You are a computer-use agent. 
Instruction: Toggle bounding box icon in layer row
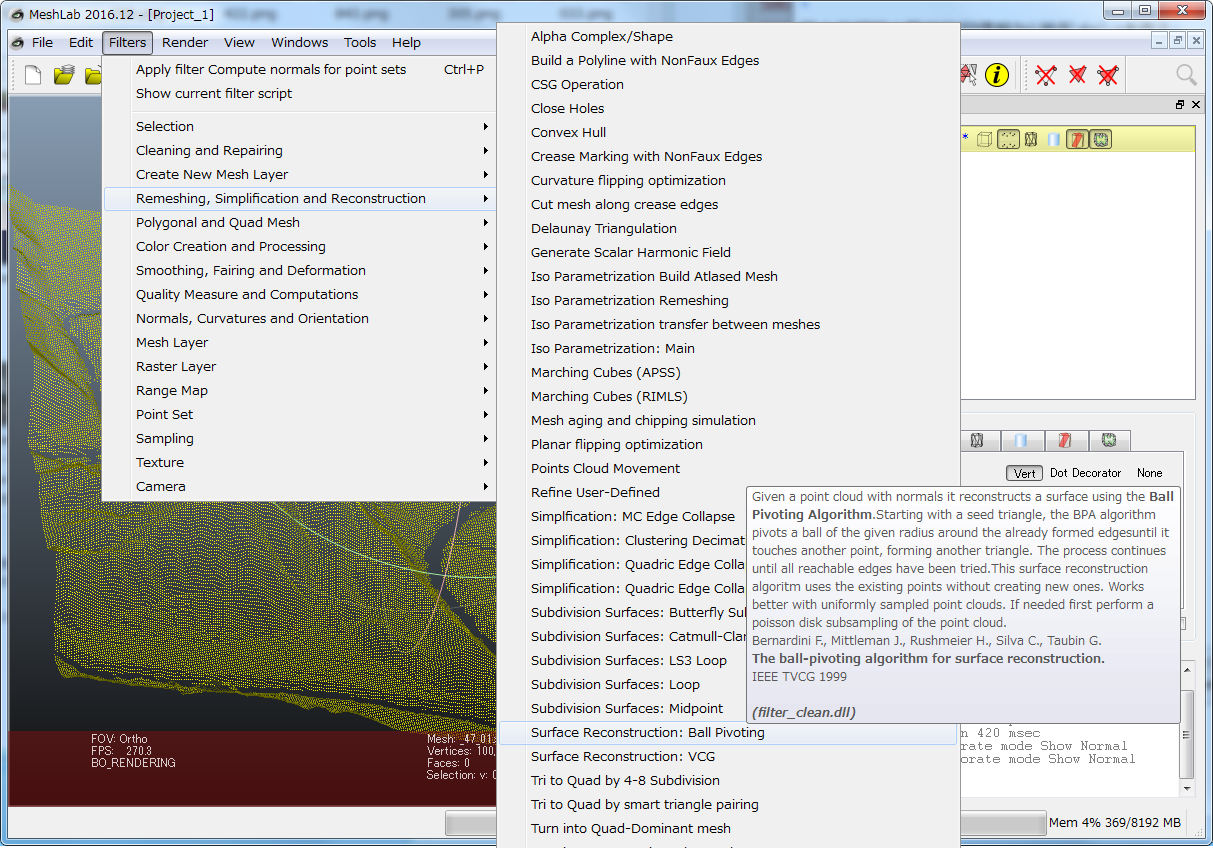coord(984,140)
